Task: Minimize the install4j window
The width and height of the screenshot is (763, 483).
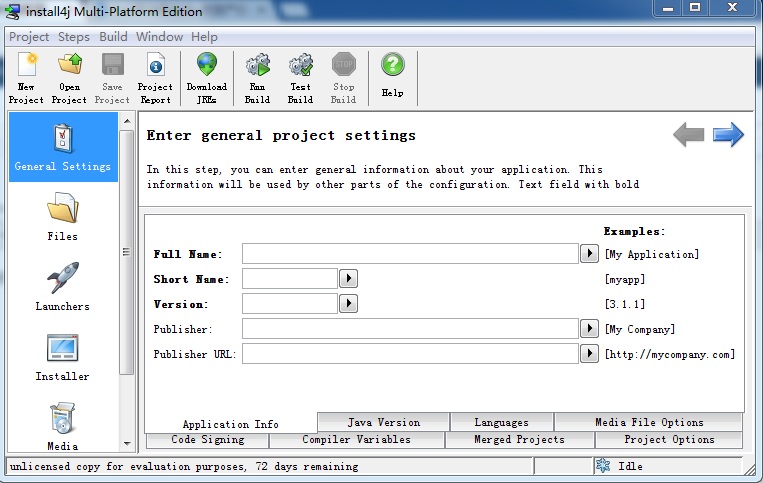Action: [668, 7]
